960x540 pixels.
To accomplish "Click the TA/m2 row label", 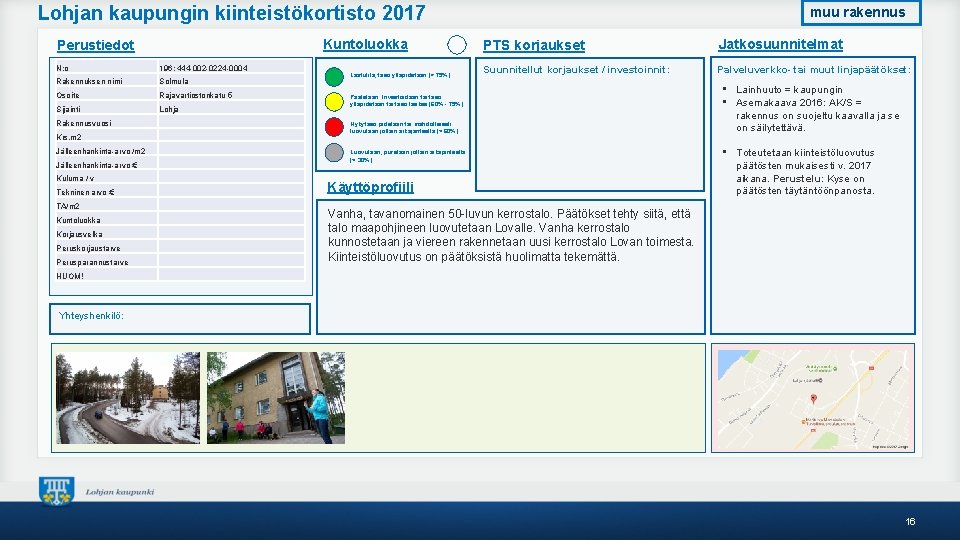I will [68, 206].
